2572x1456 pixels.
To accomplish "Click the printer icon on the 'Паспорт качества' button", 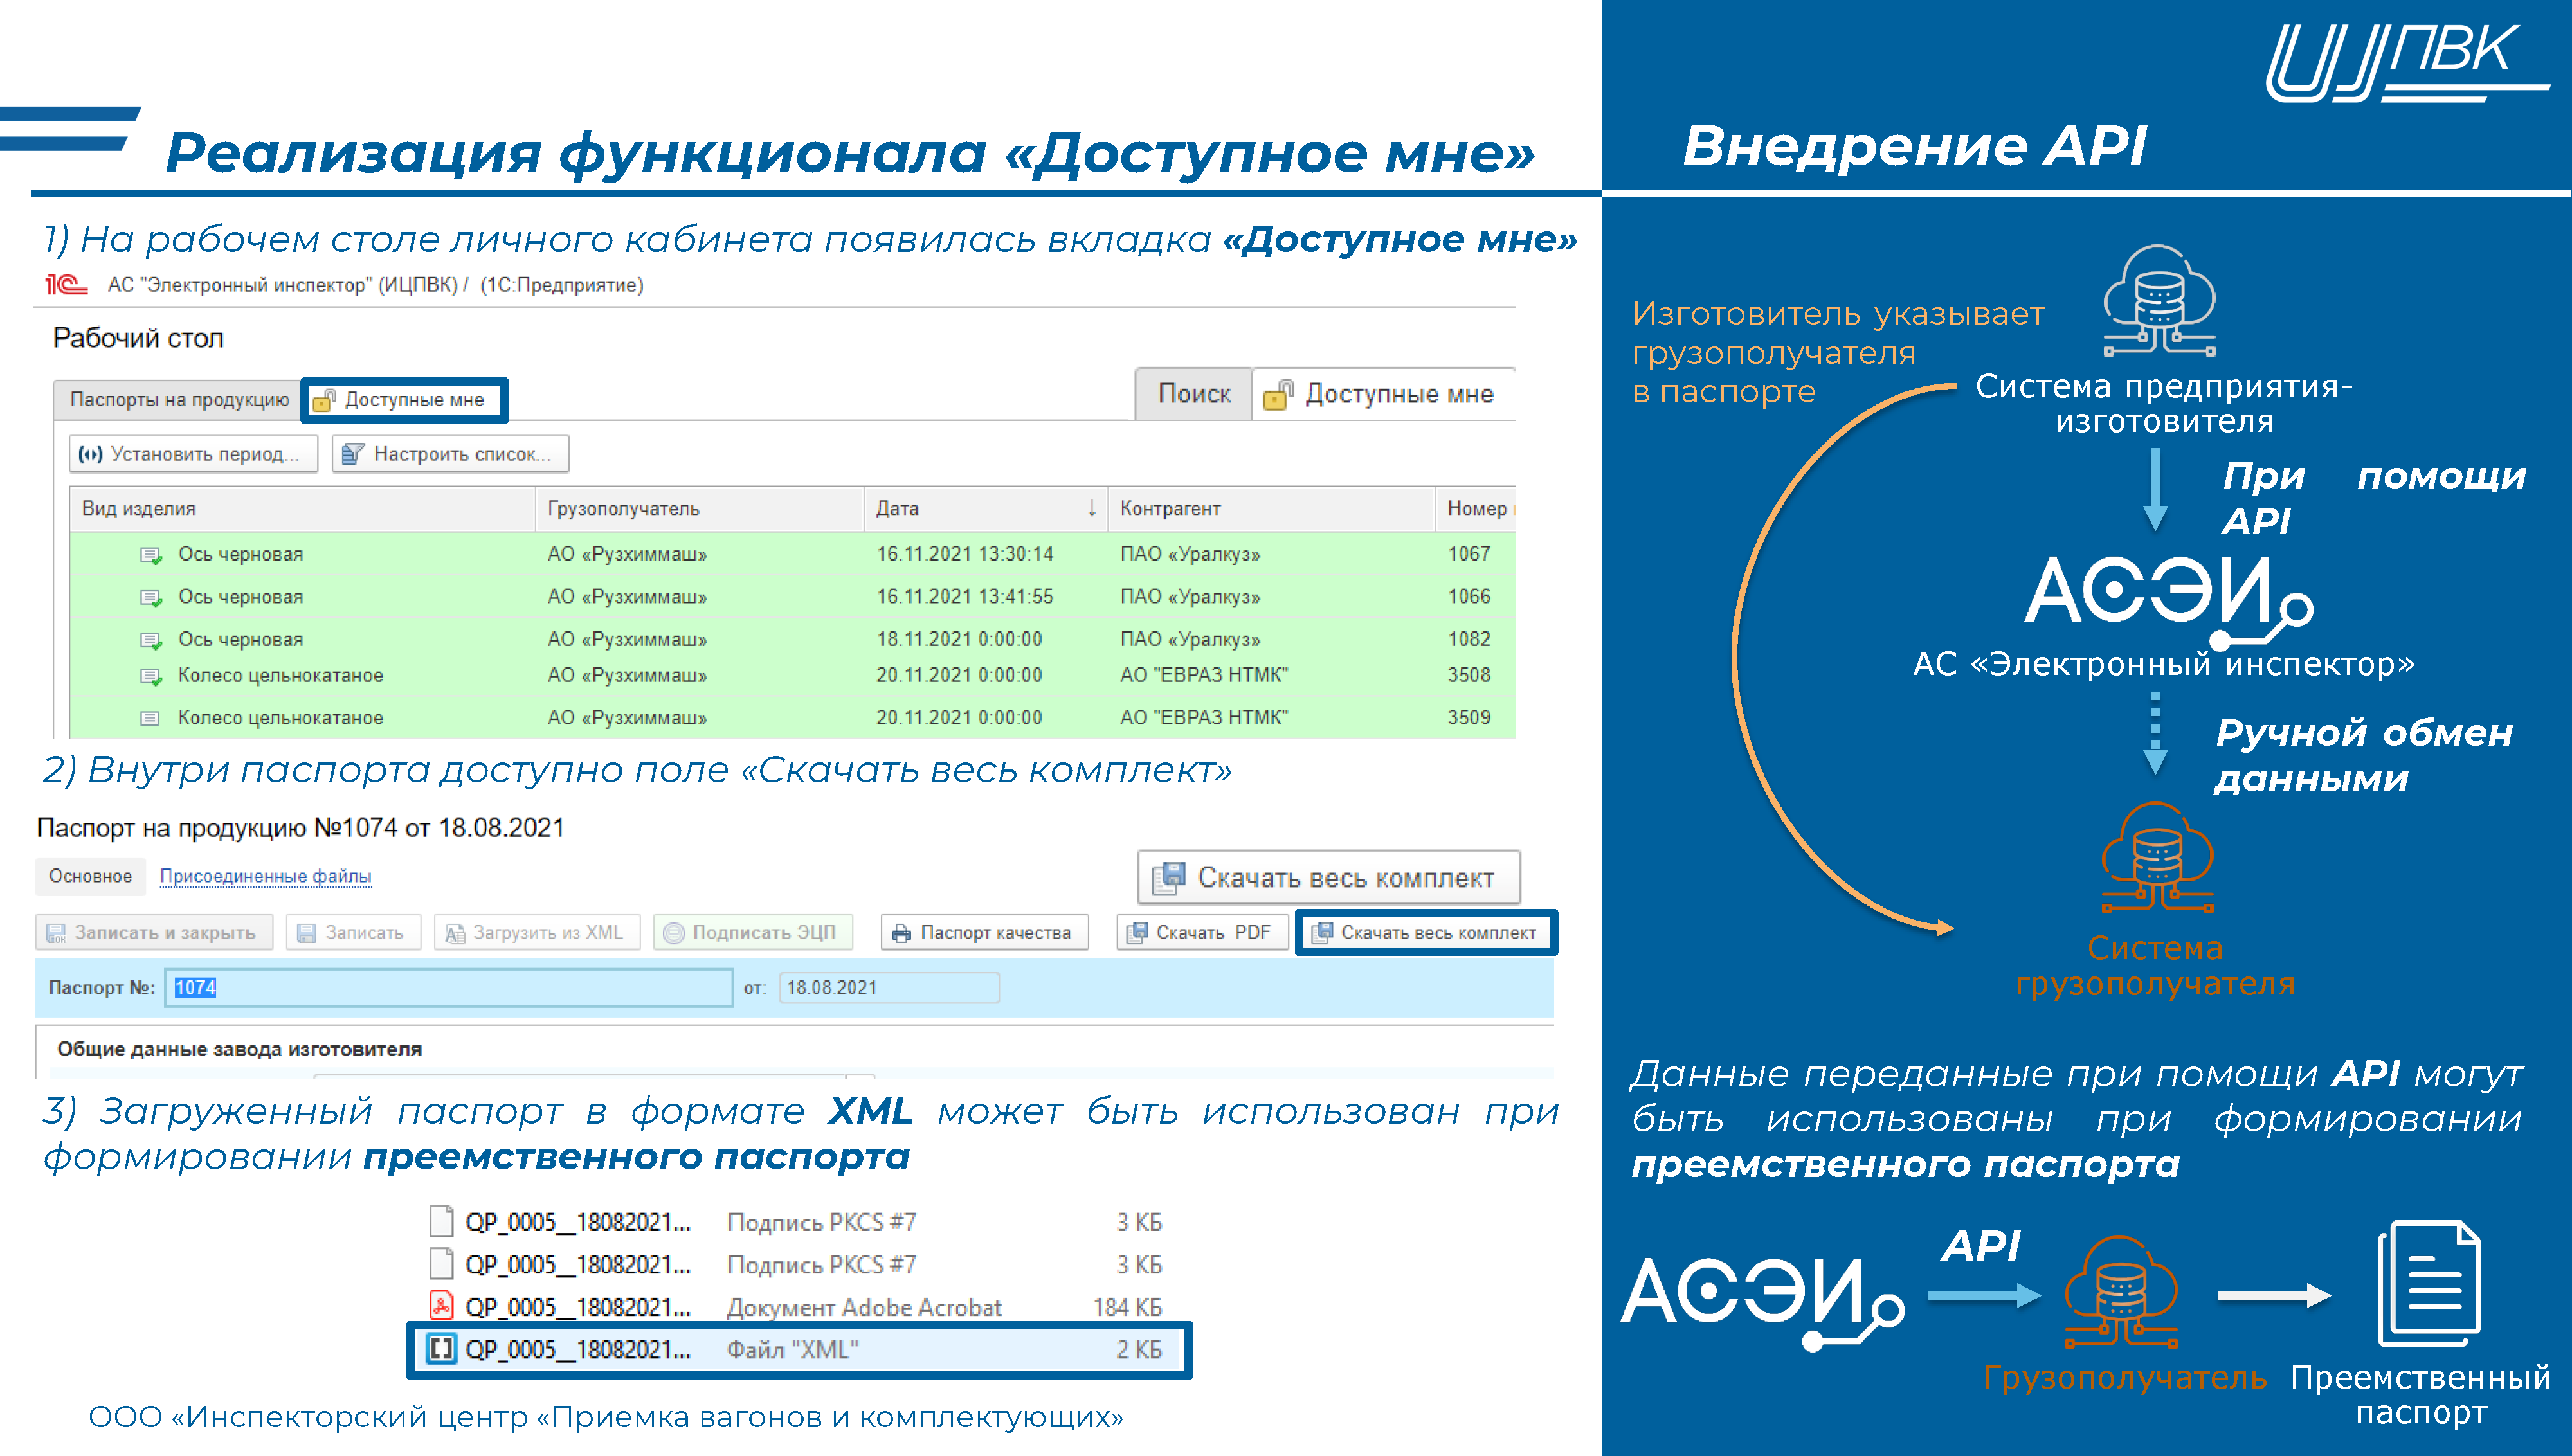I will (x=901, y=933).
